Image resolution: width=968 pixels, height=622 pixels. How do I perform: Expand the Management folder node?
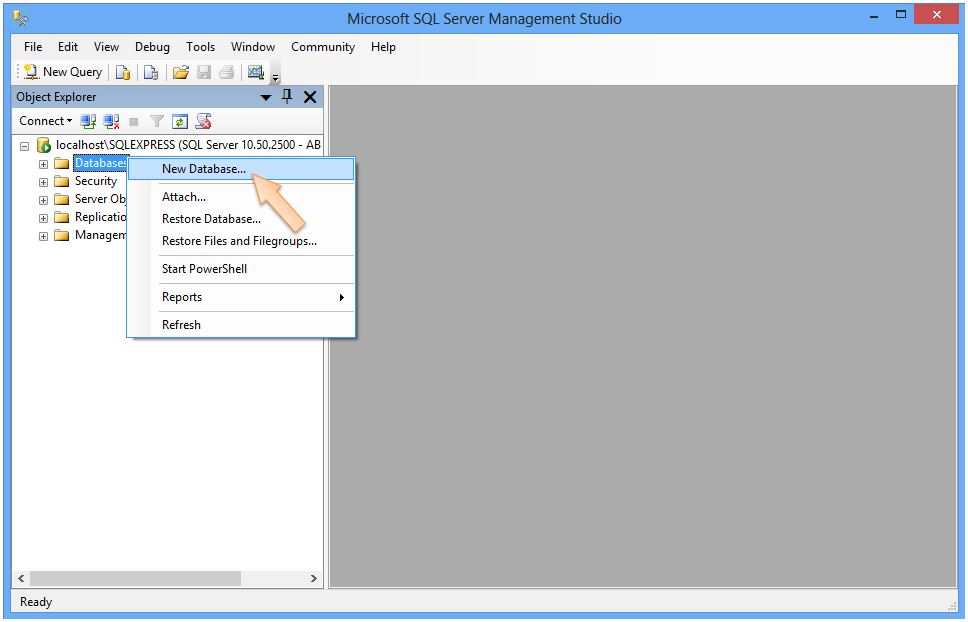pyautogui.click(x=43, y=236)
